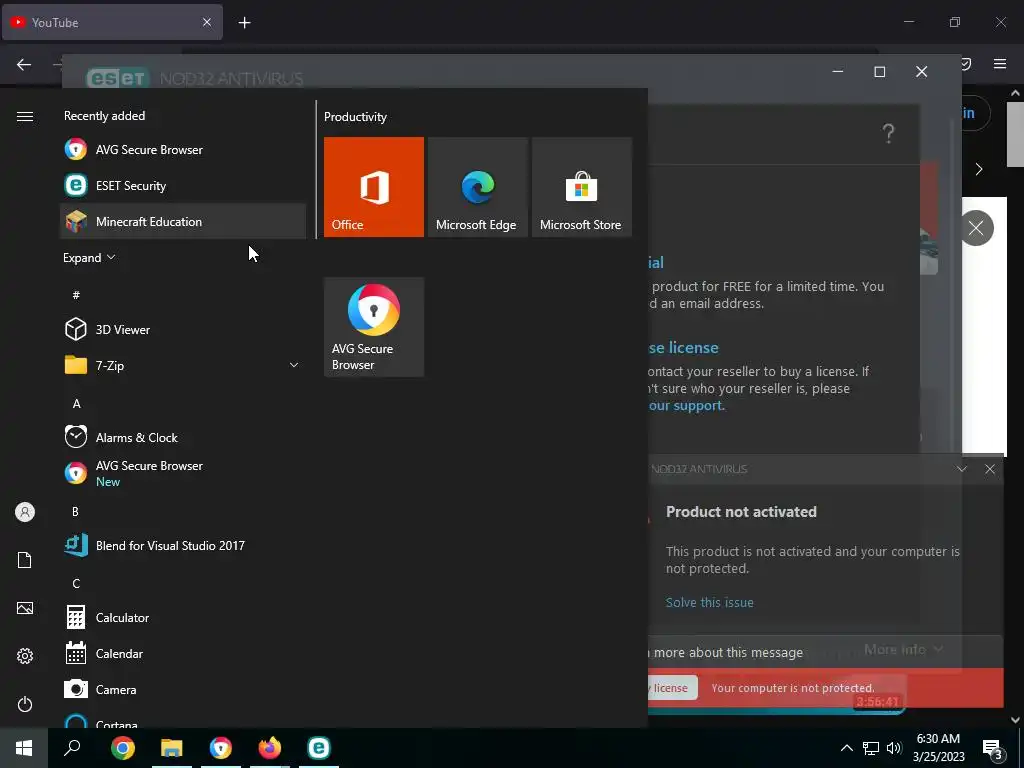Open the browser hamburger menu

tap(1000, 63)
